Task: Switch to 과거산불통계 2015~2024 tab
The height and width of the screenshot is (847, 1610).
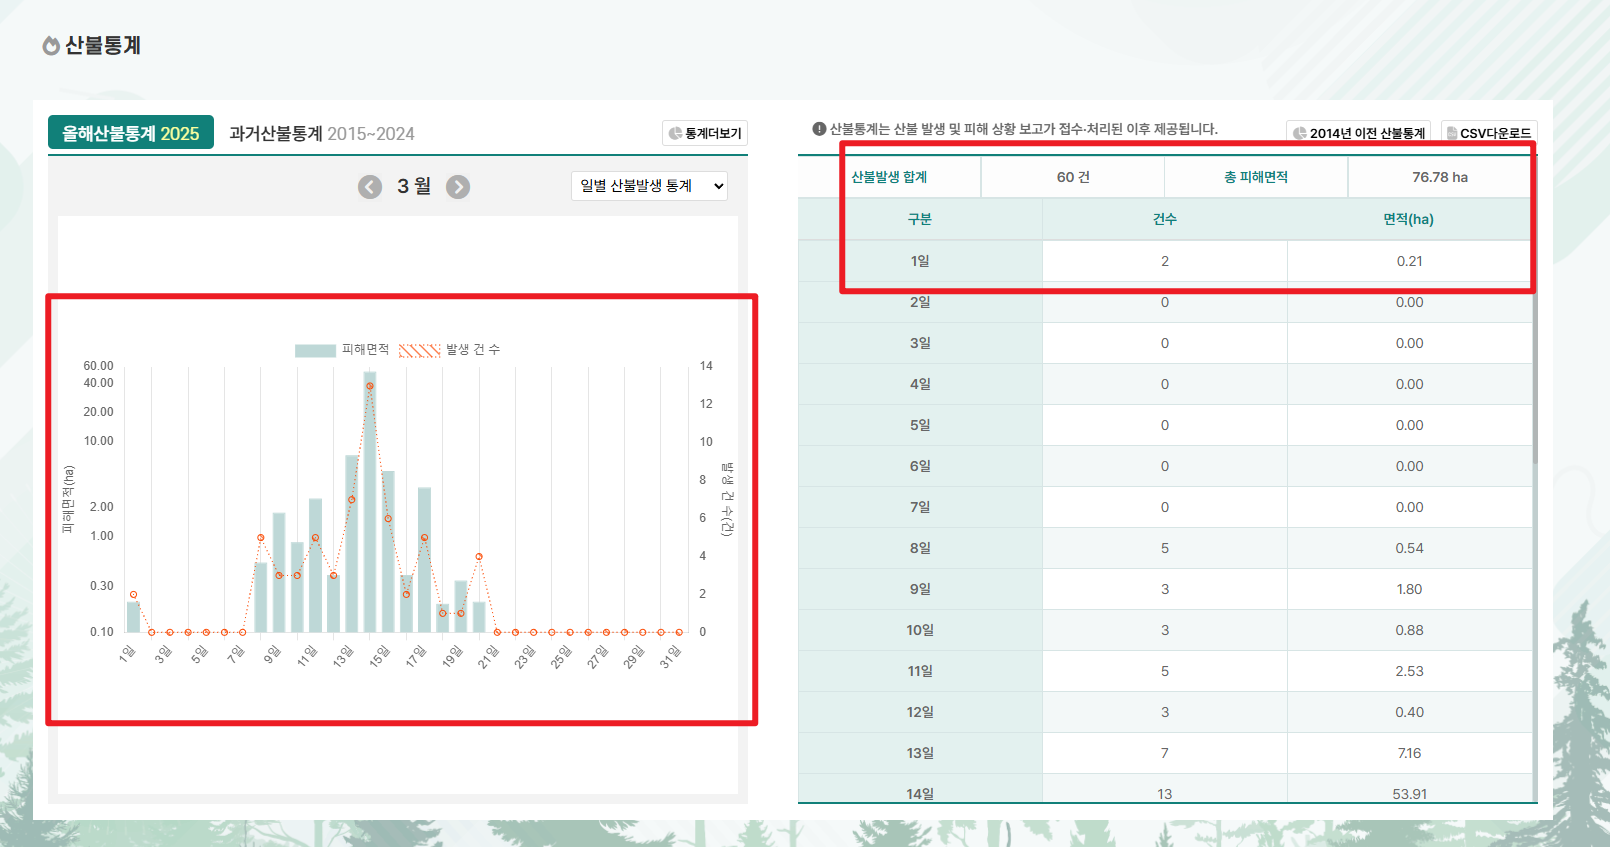Action: [322, 133]
